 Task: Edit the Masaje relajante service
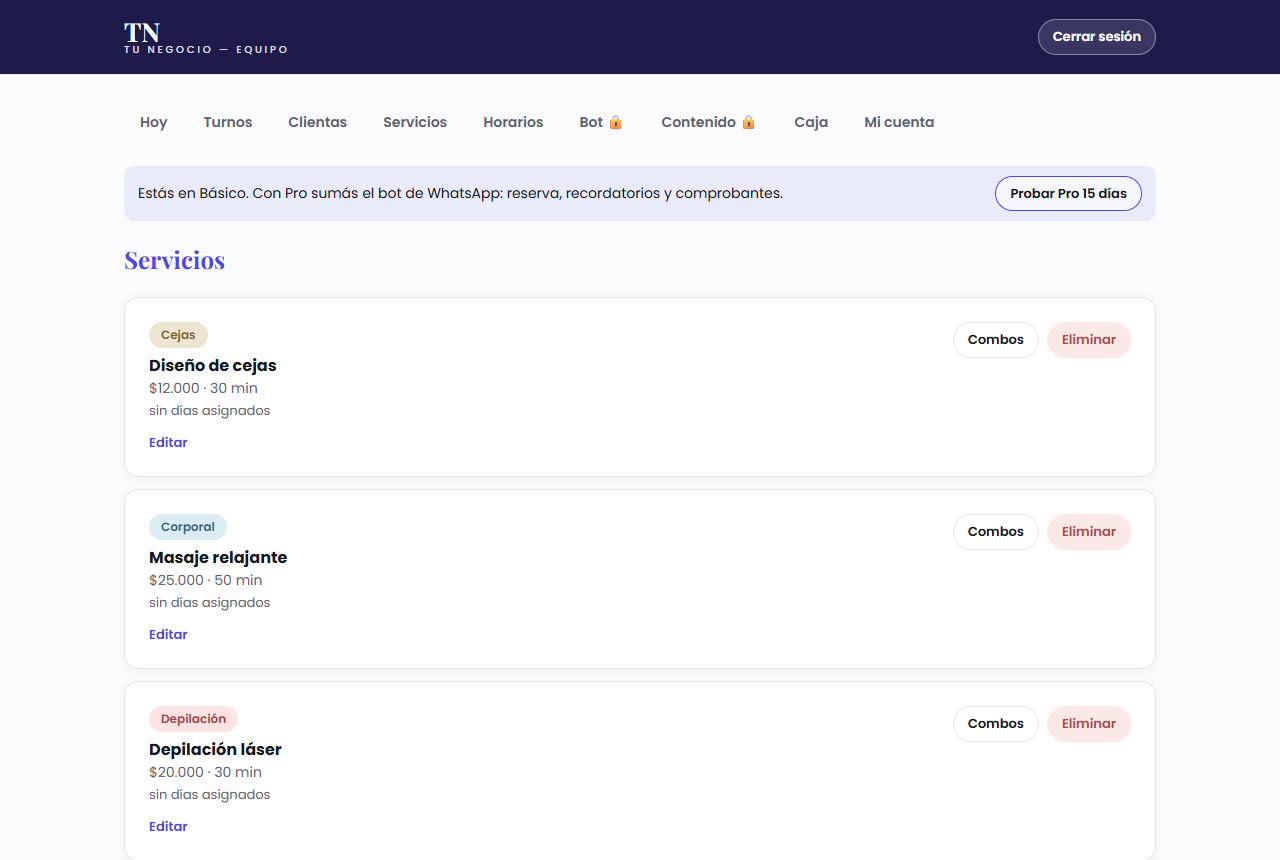[x=168, y=634]
